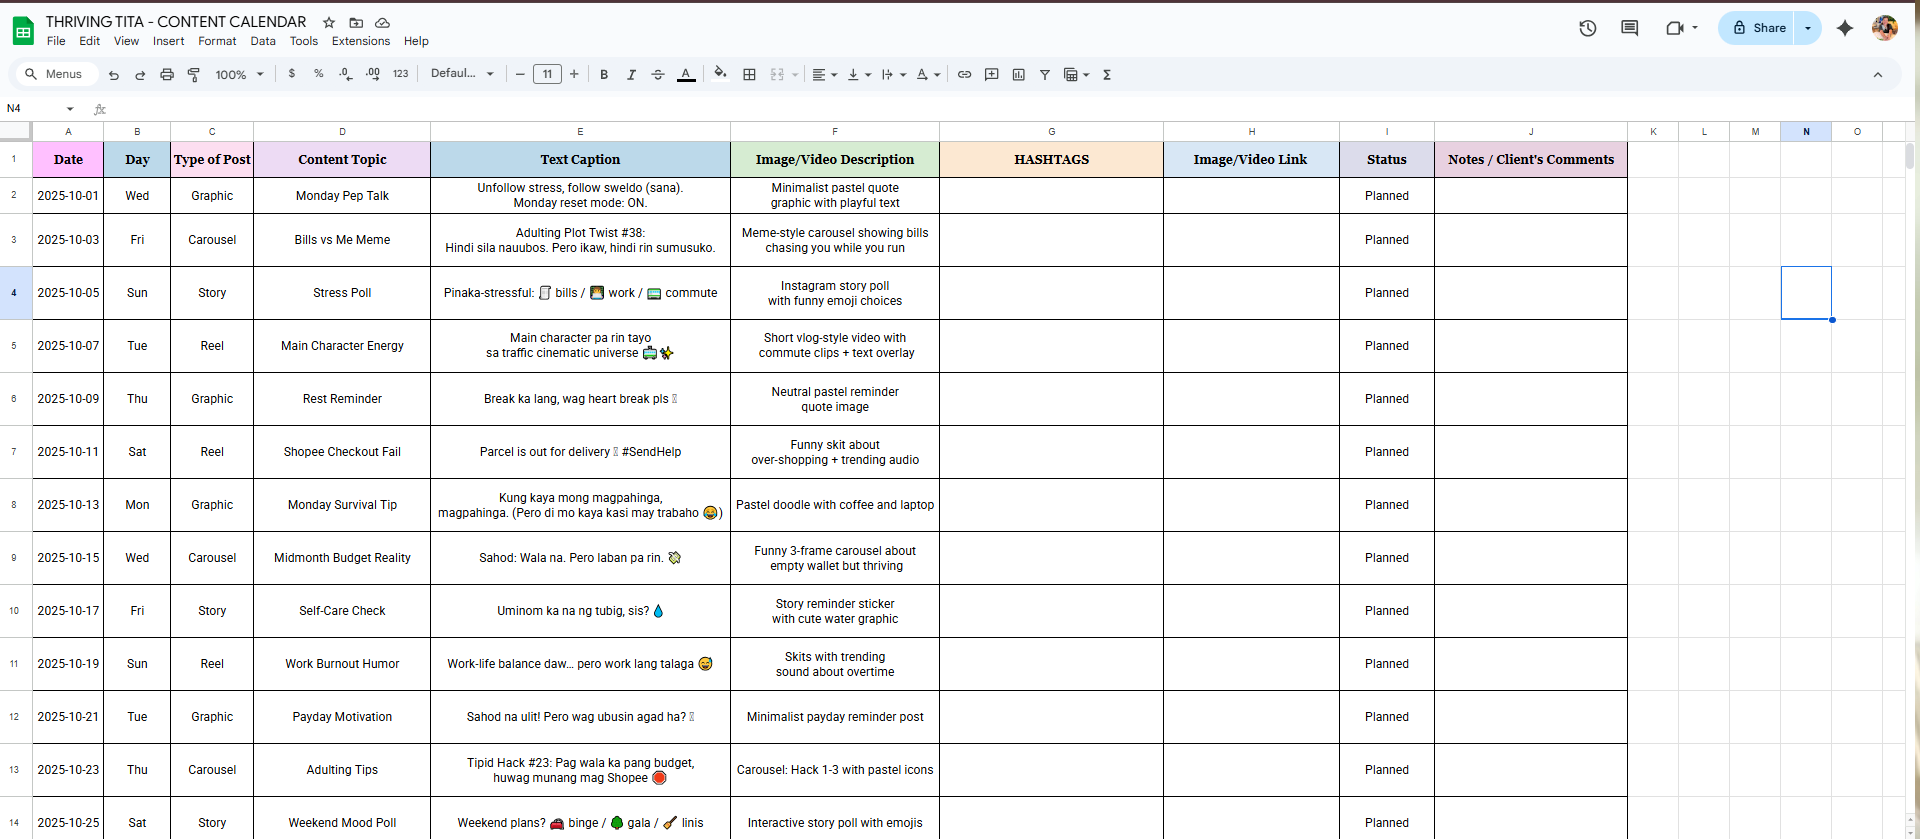Open the zoom 100% dropdown
The height and width of the screenshot is (839, 1920).
click(x=240, y=75)
